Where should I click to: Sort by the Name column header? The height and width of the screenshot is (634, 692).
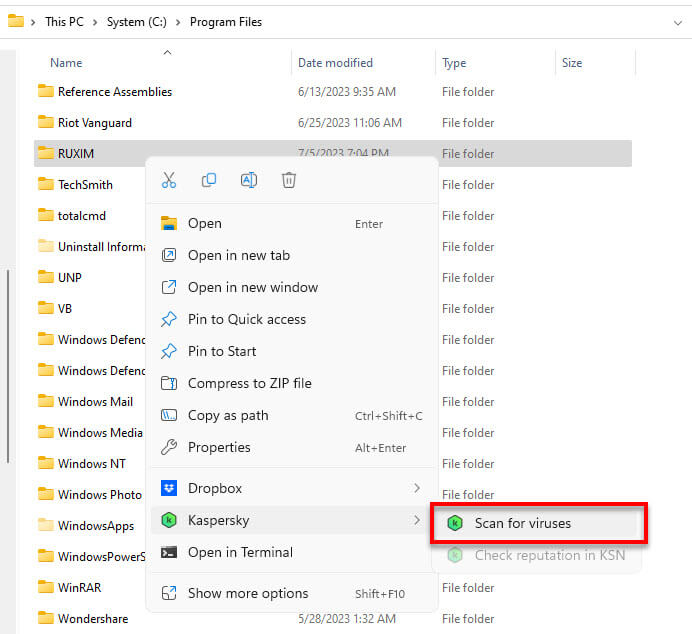(66, 63)
